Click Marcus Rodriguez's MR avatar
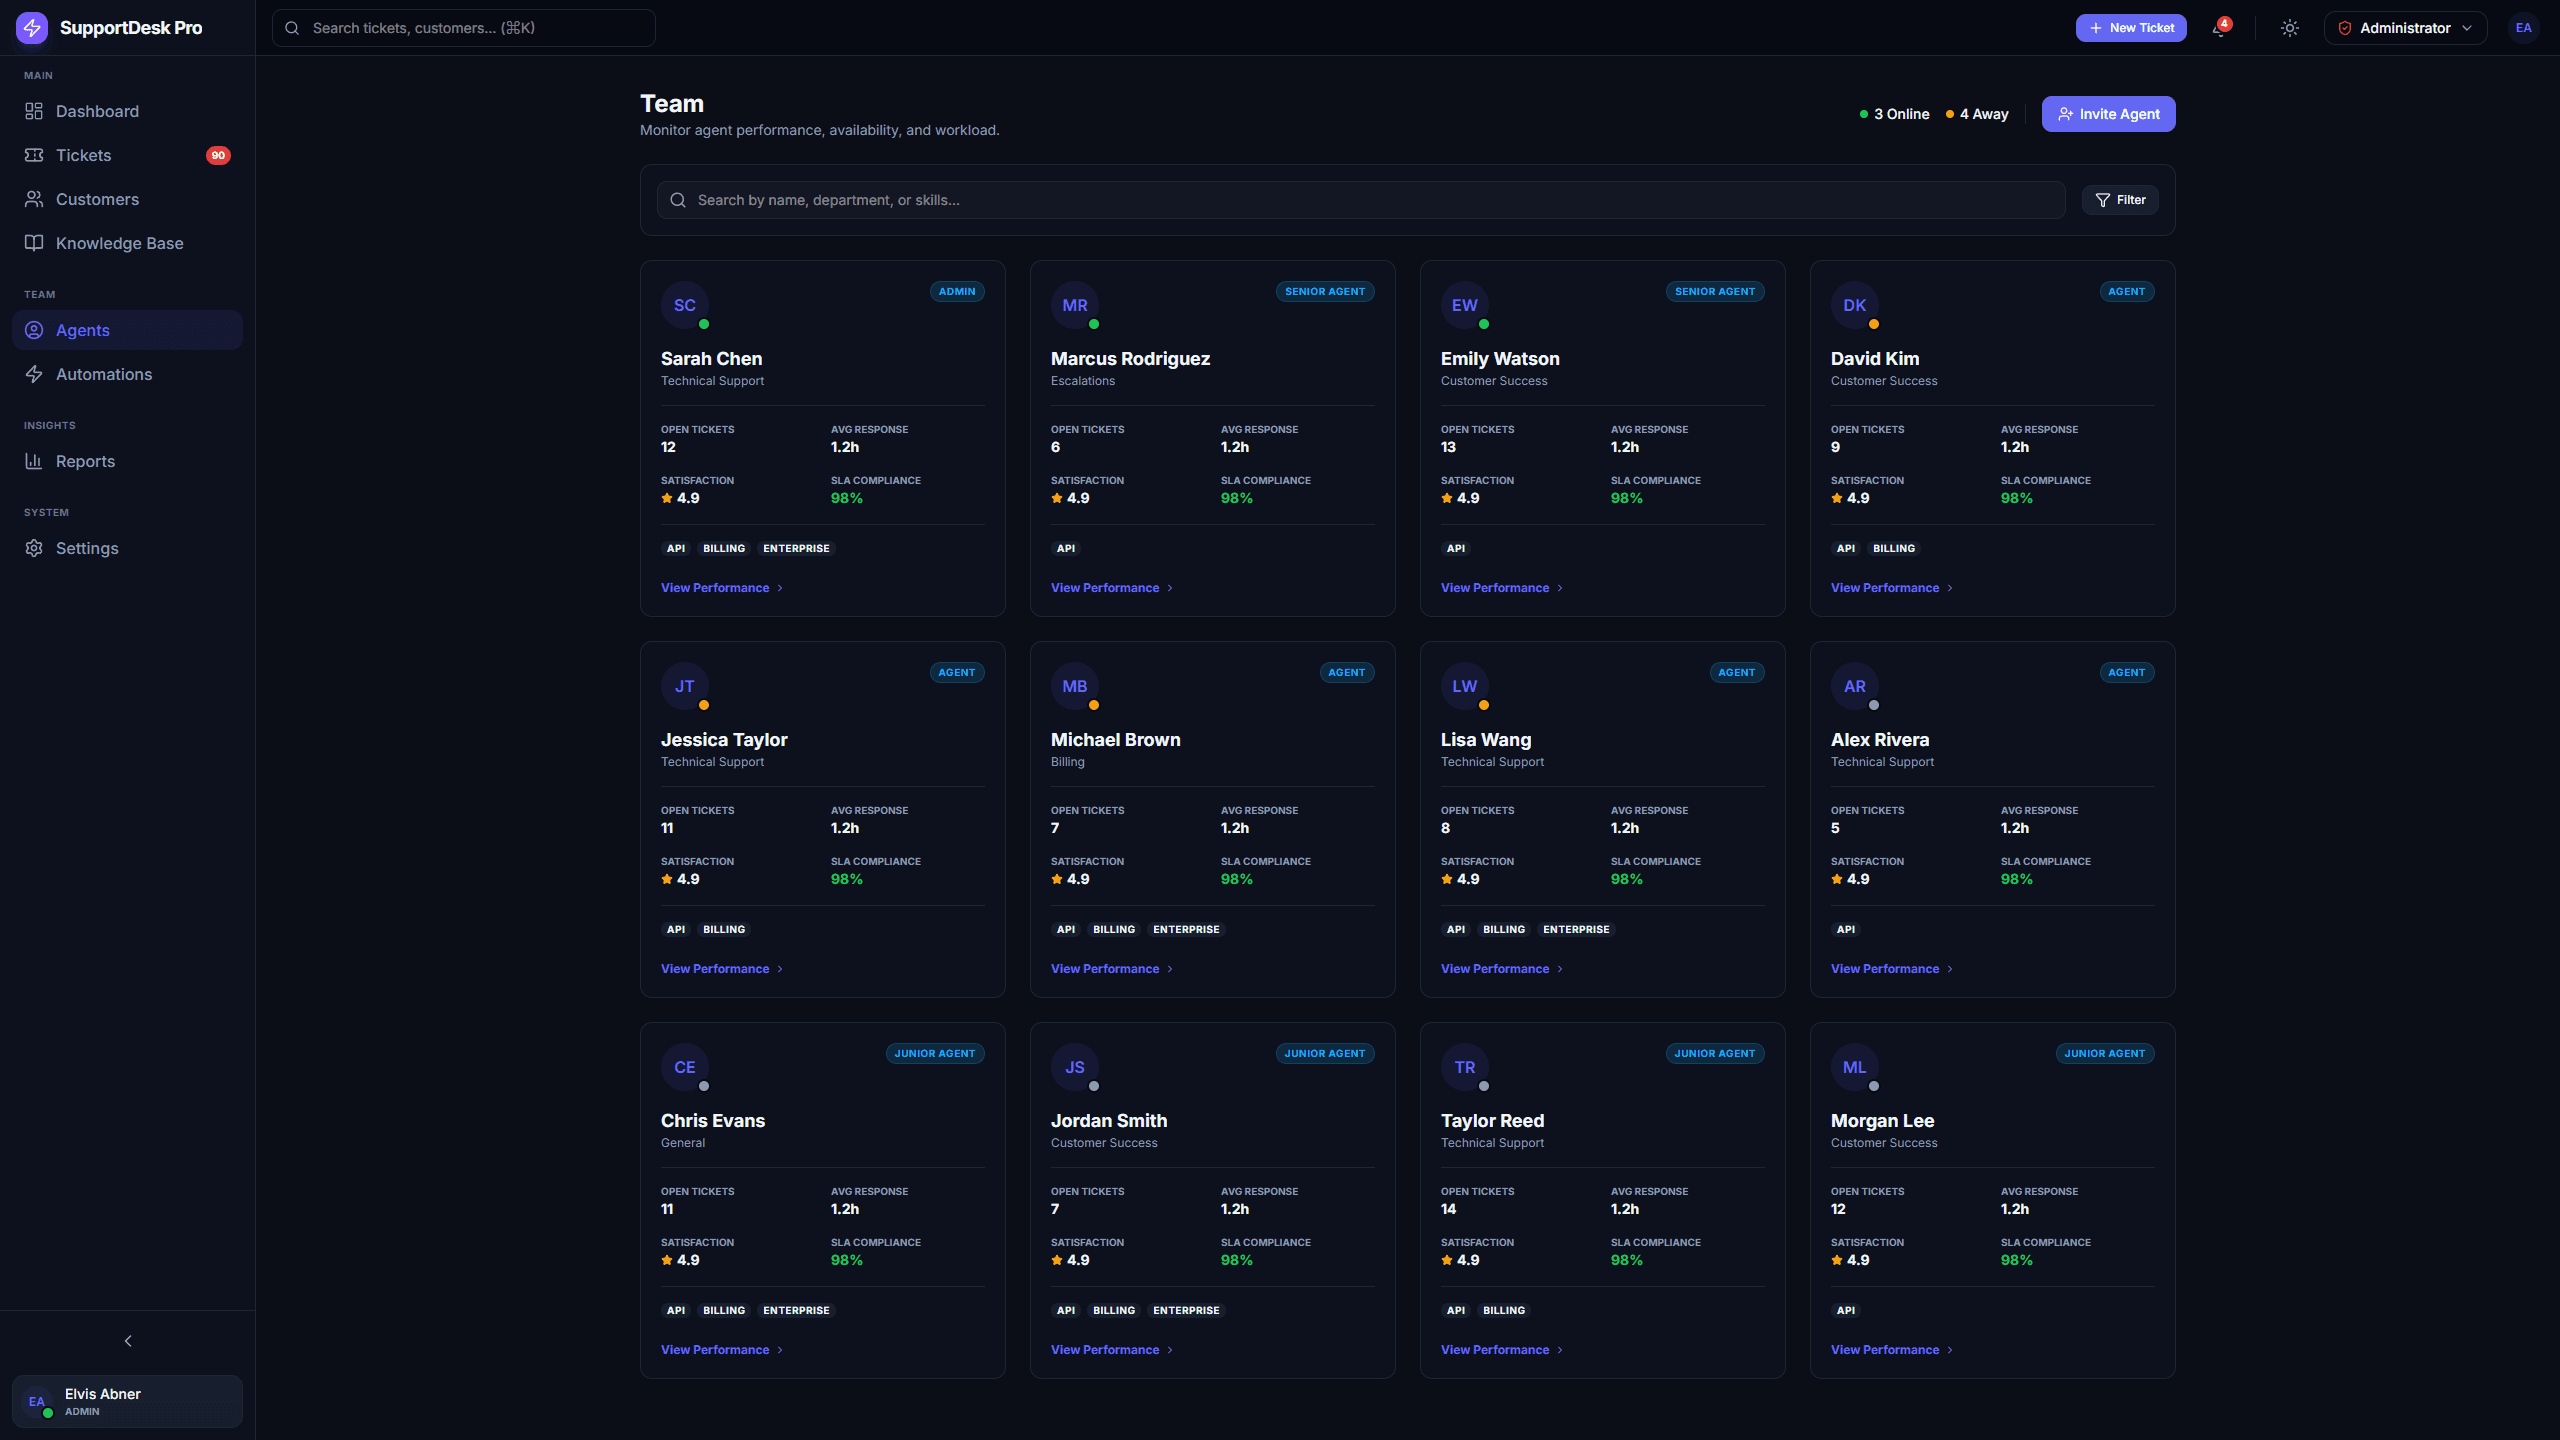2560x1440 pixels. pyautogui.click(x=1075, y=305)
